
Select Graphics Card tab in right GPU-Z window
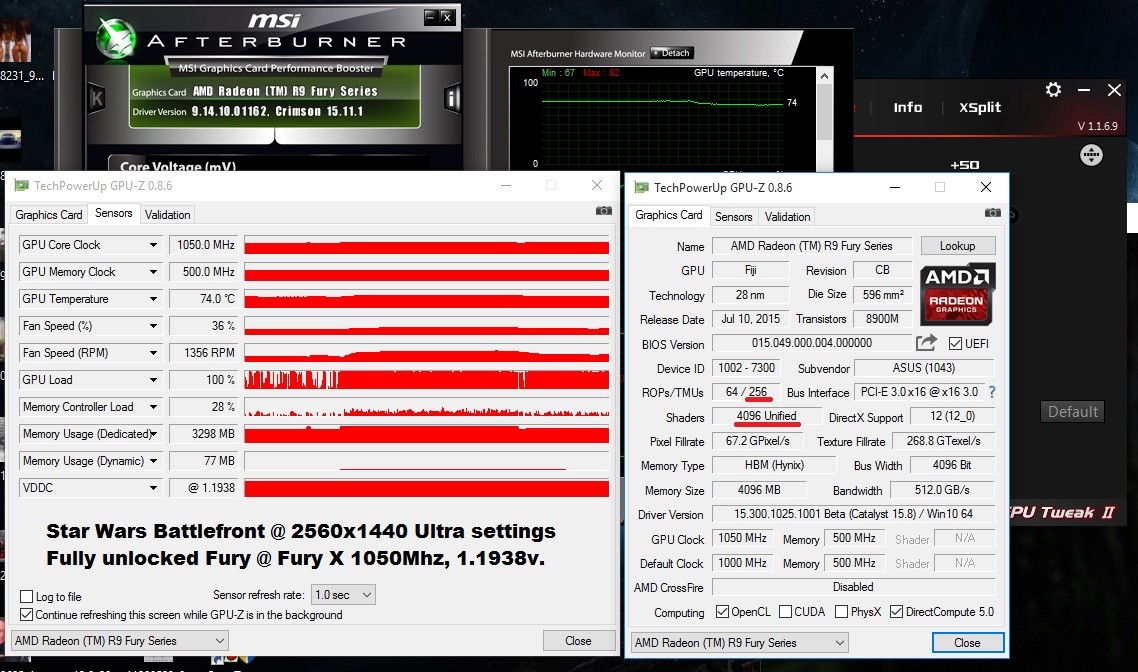coord(668,215)
